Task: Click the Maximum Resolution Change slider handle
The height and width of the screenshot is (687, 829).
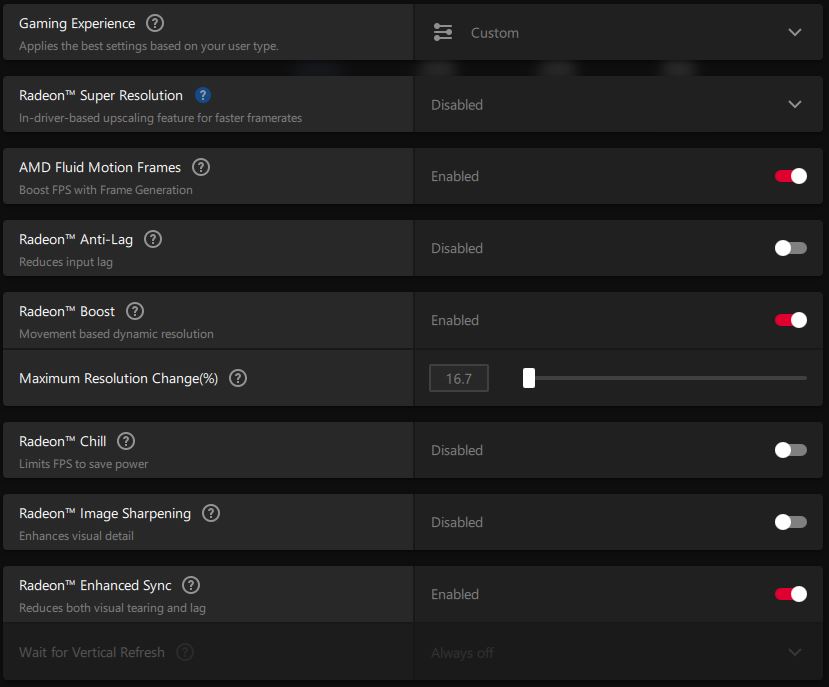Action: pos(529,378)
